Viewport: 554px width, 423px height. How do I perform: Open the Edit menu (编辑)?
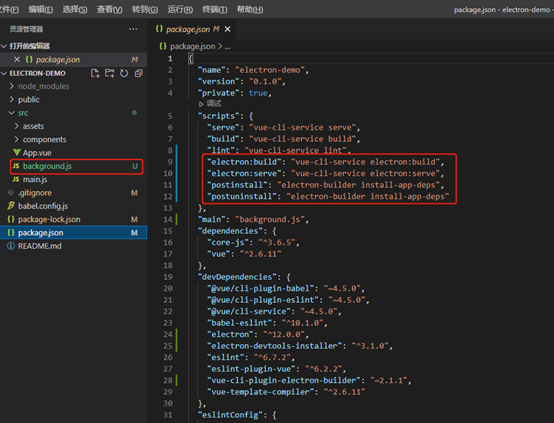[41, 10]
